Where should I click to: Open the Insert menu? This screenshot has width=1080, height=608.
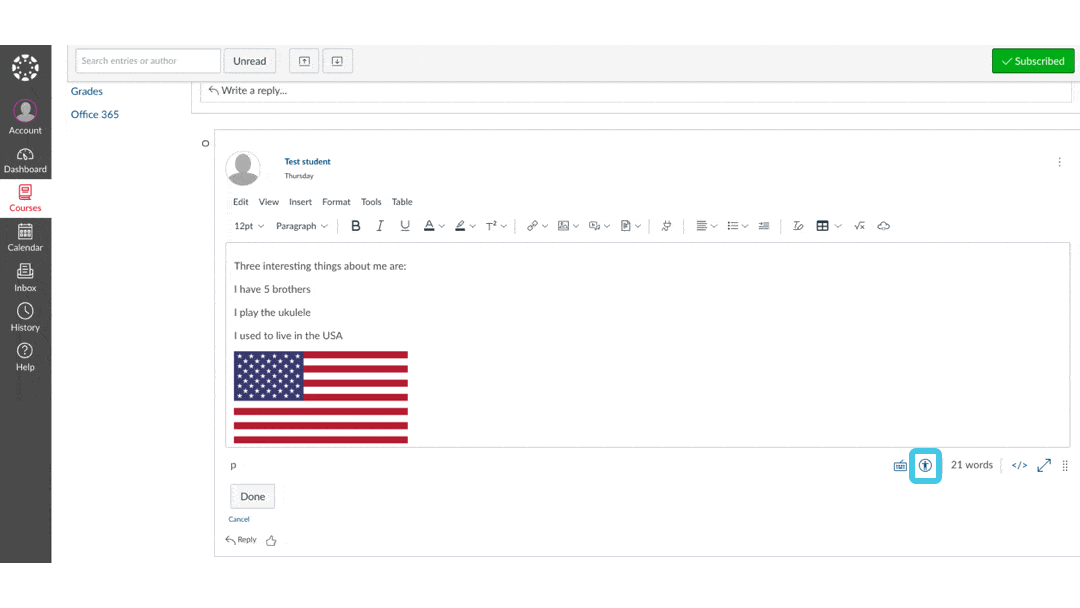click(300, 201)
